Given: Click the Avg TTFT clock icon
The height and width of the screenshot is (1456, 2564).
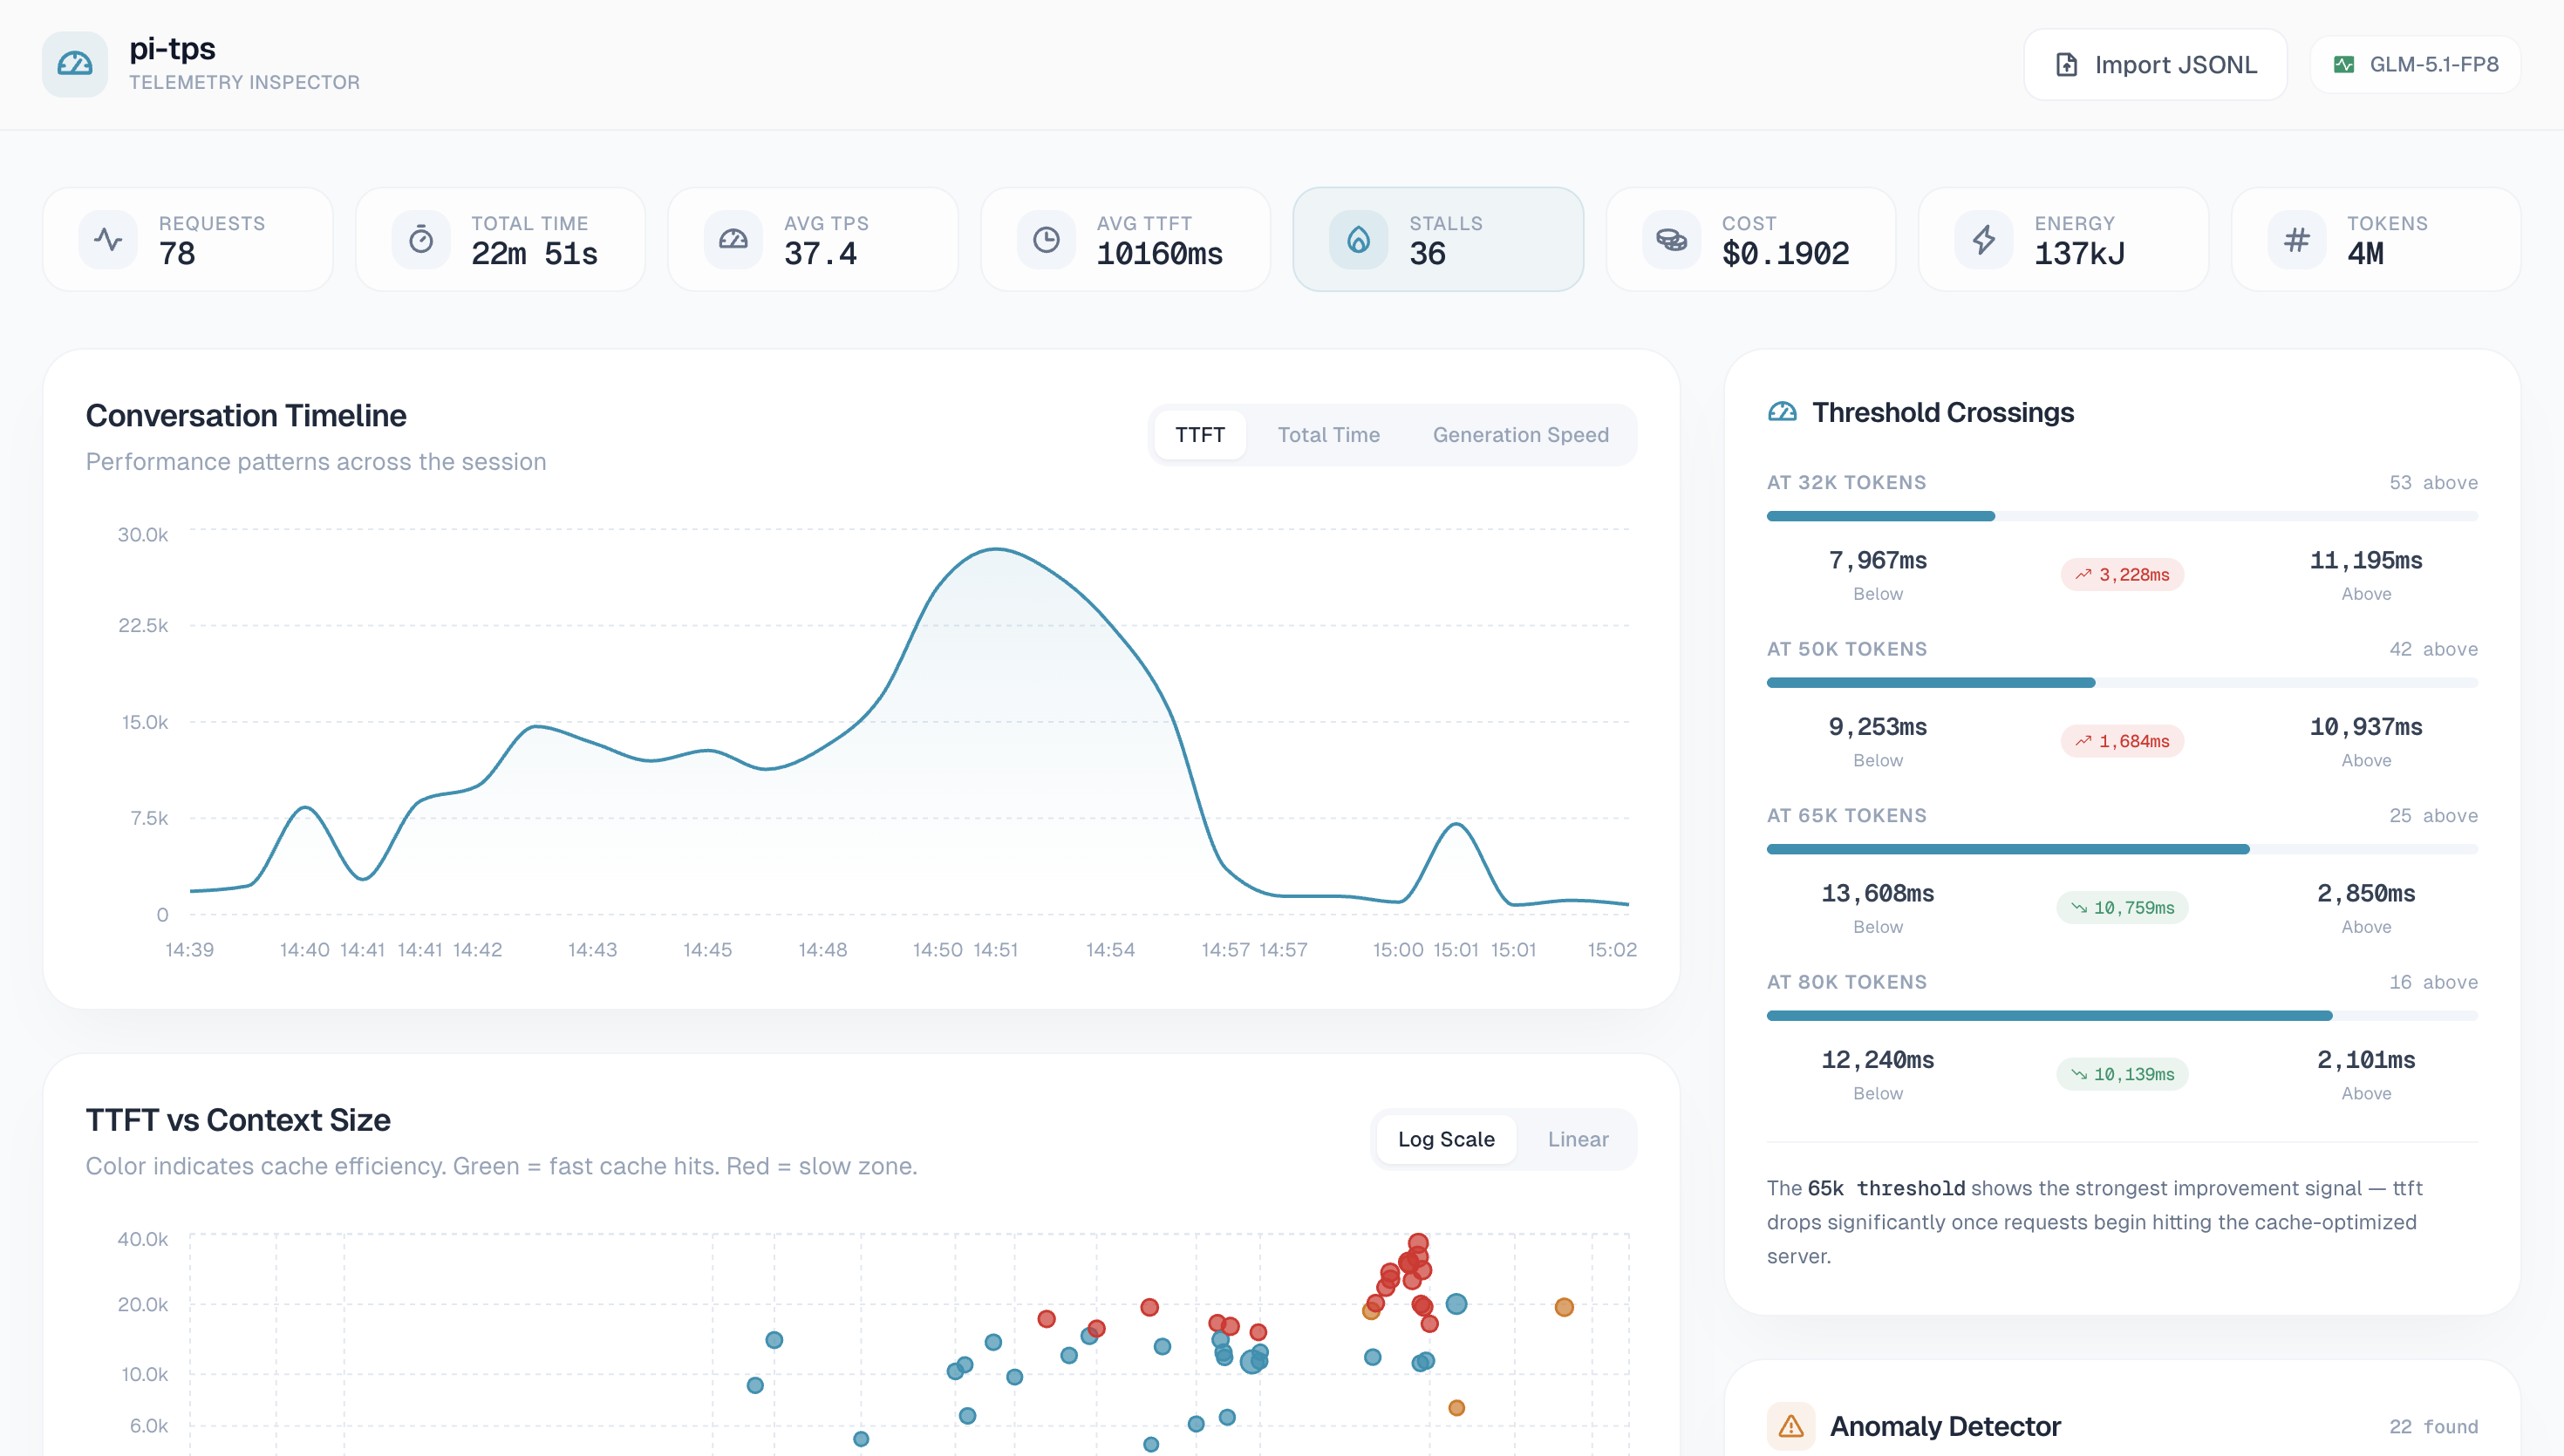Looking at the screenshot, I should click(1046, 240).
